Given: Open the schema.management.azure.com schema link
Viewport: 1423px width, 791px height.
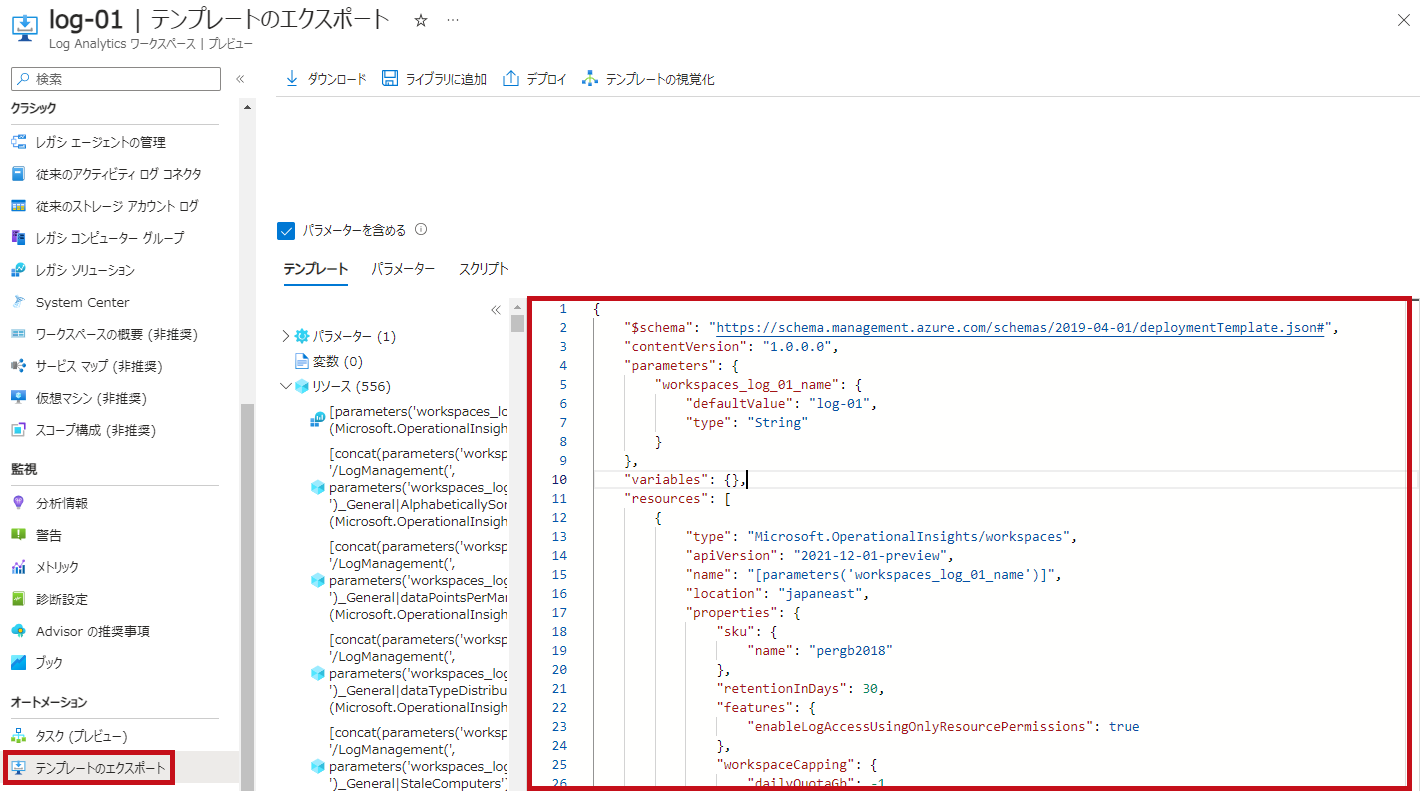Looking at the screenshot, I should 1021,328.
